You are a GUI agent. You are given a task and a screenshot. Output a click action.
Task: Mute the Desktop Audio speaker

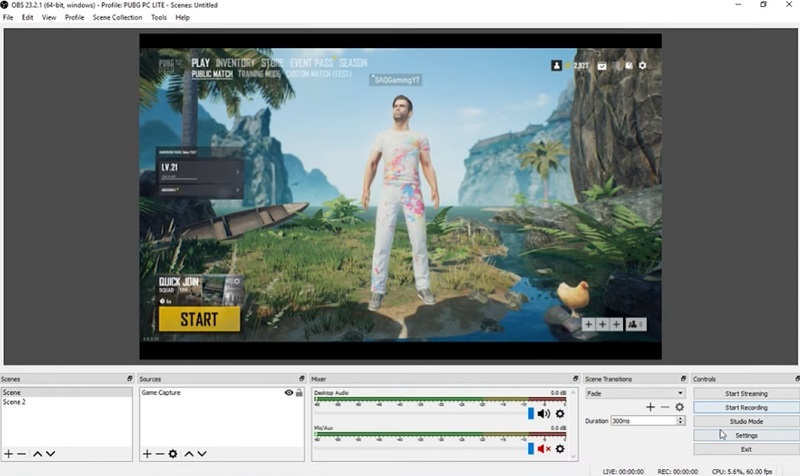(543, 414)
